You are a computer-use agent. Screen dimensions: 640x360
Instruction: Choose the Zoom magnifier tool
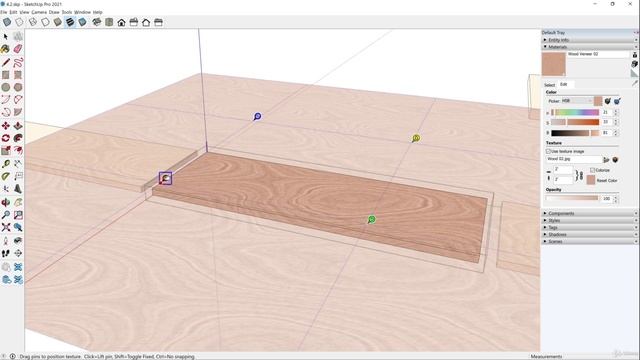[5, 215]
